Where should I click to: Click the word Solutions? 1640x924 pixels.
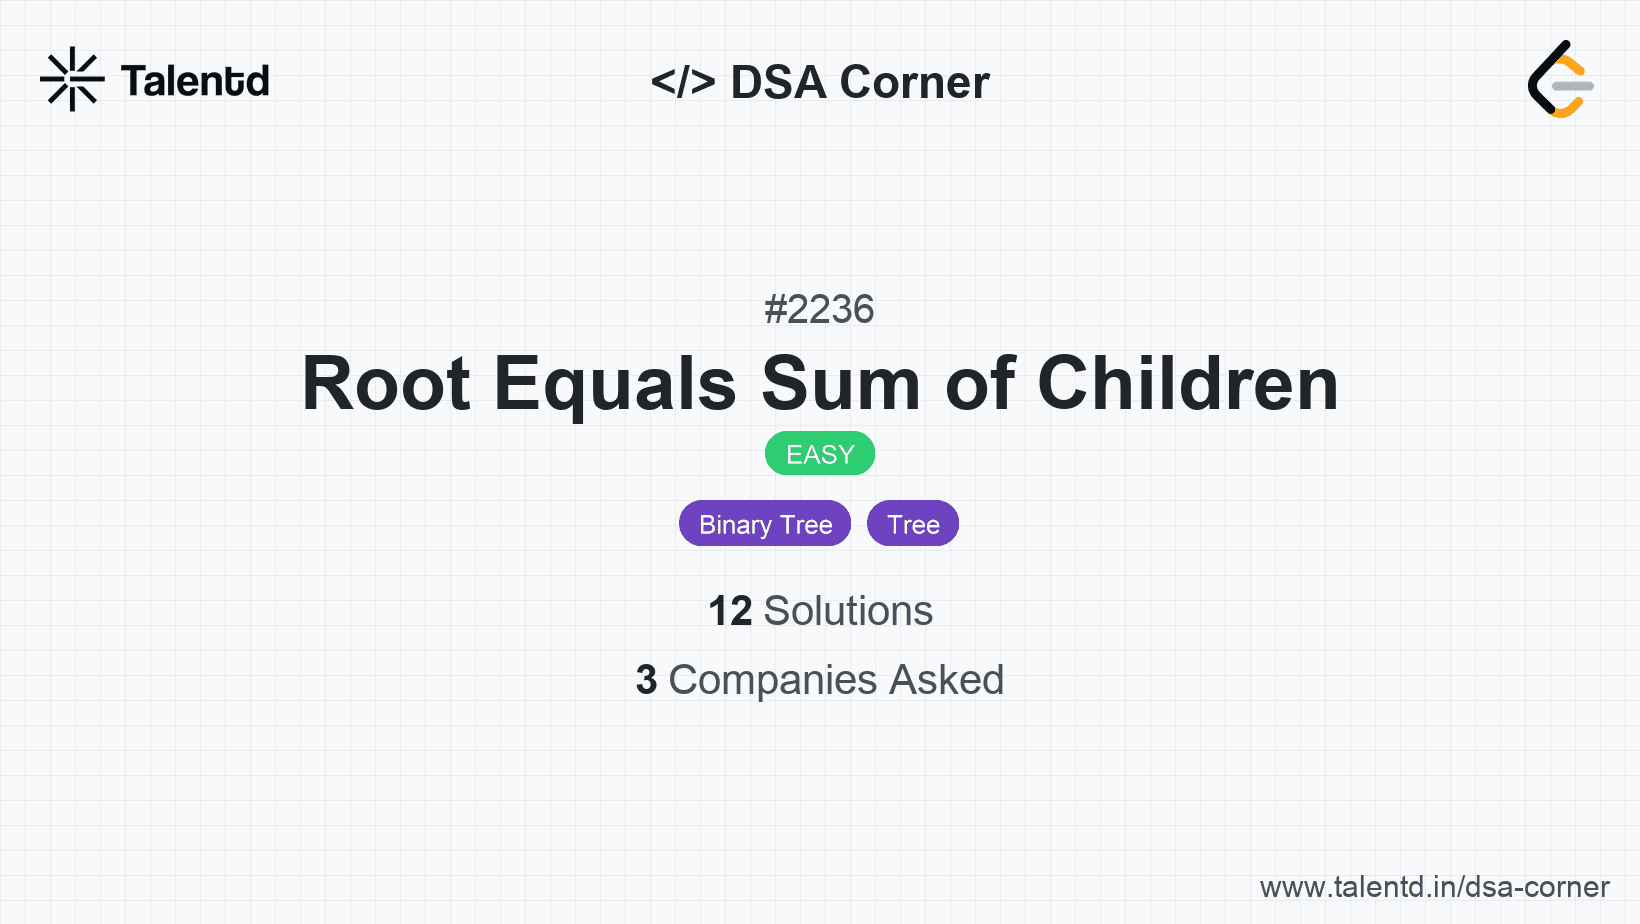pyautogui.click(x=848, y=611)
